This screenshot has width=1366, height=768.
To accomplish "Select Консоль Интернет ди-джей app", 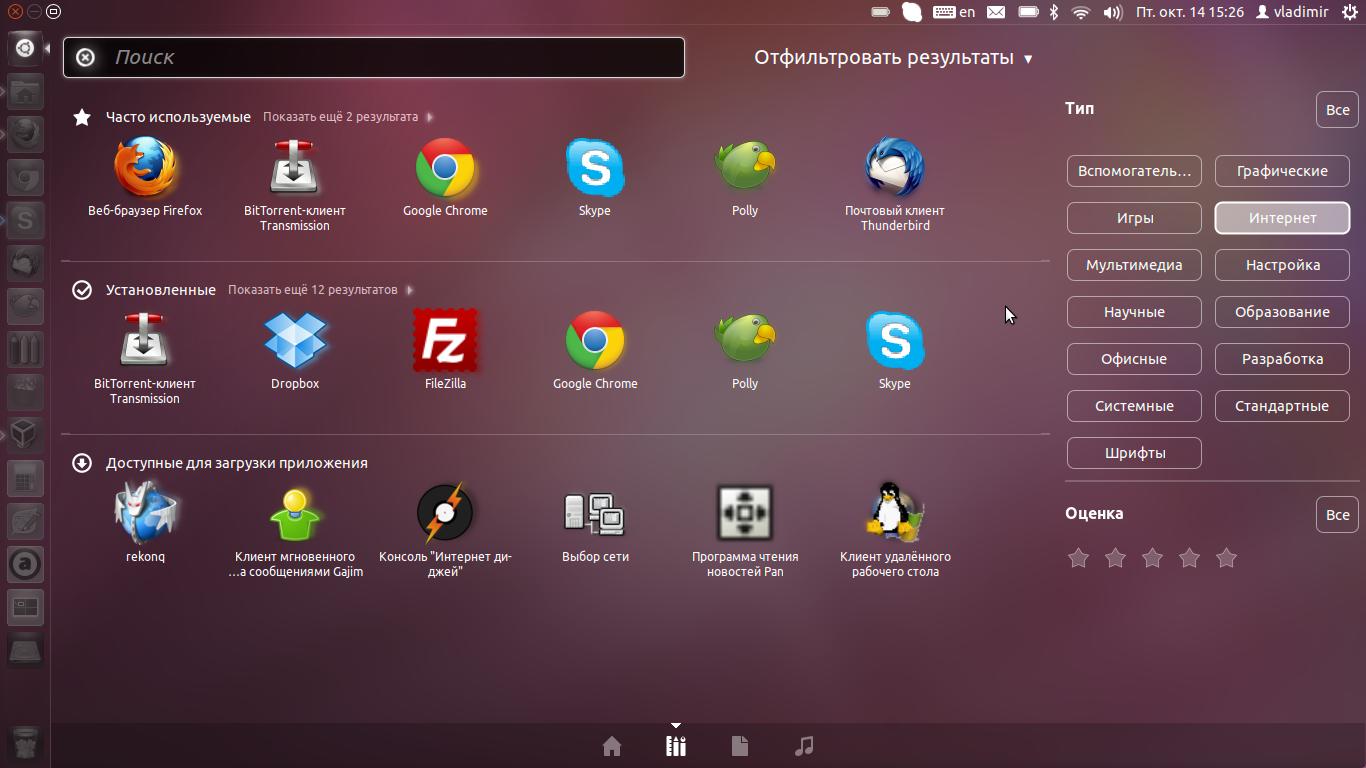I will click(445, 531).
